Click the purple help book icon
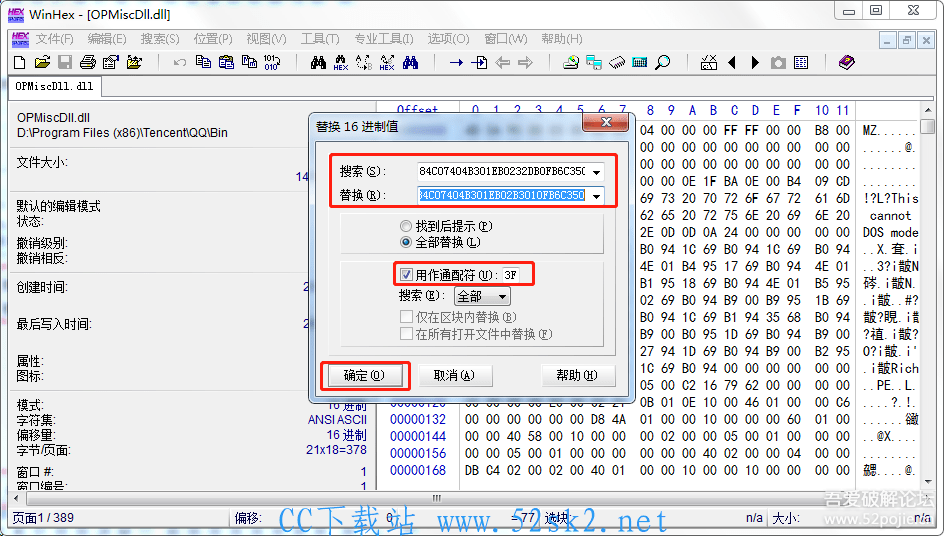This screenshot has width=944, height=536. [x=846, y=63]
